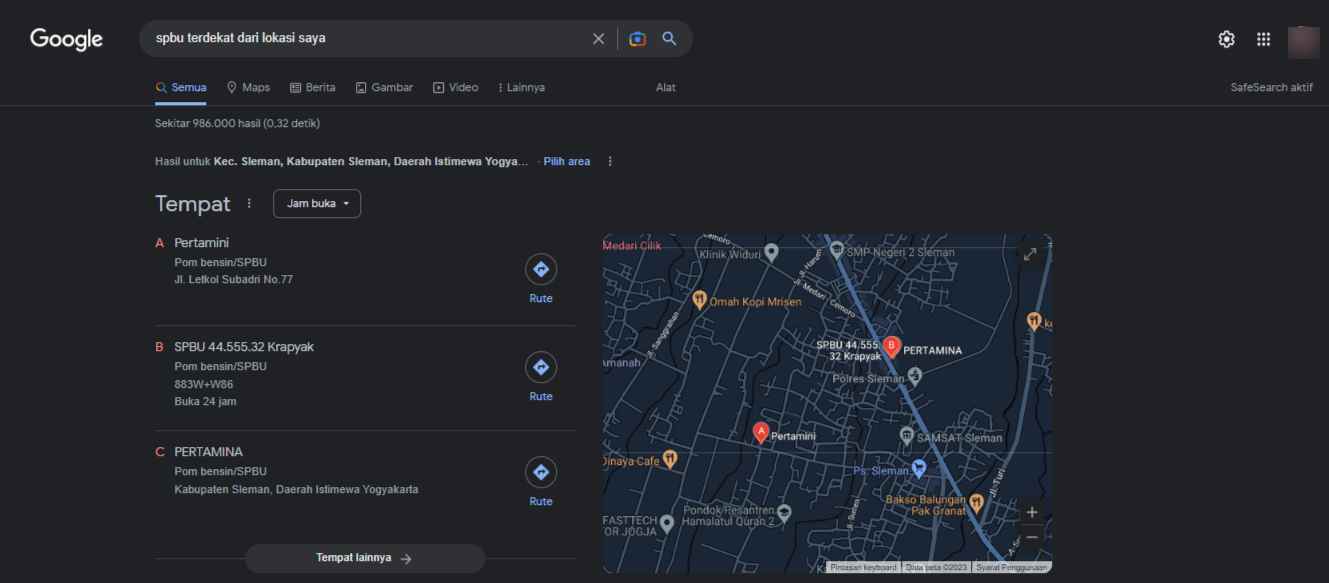Open the Alat tools option
This screenshot has width=1329, height=583.
pos(665,88)
